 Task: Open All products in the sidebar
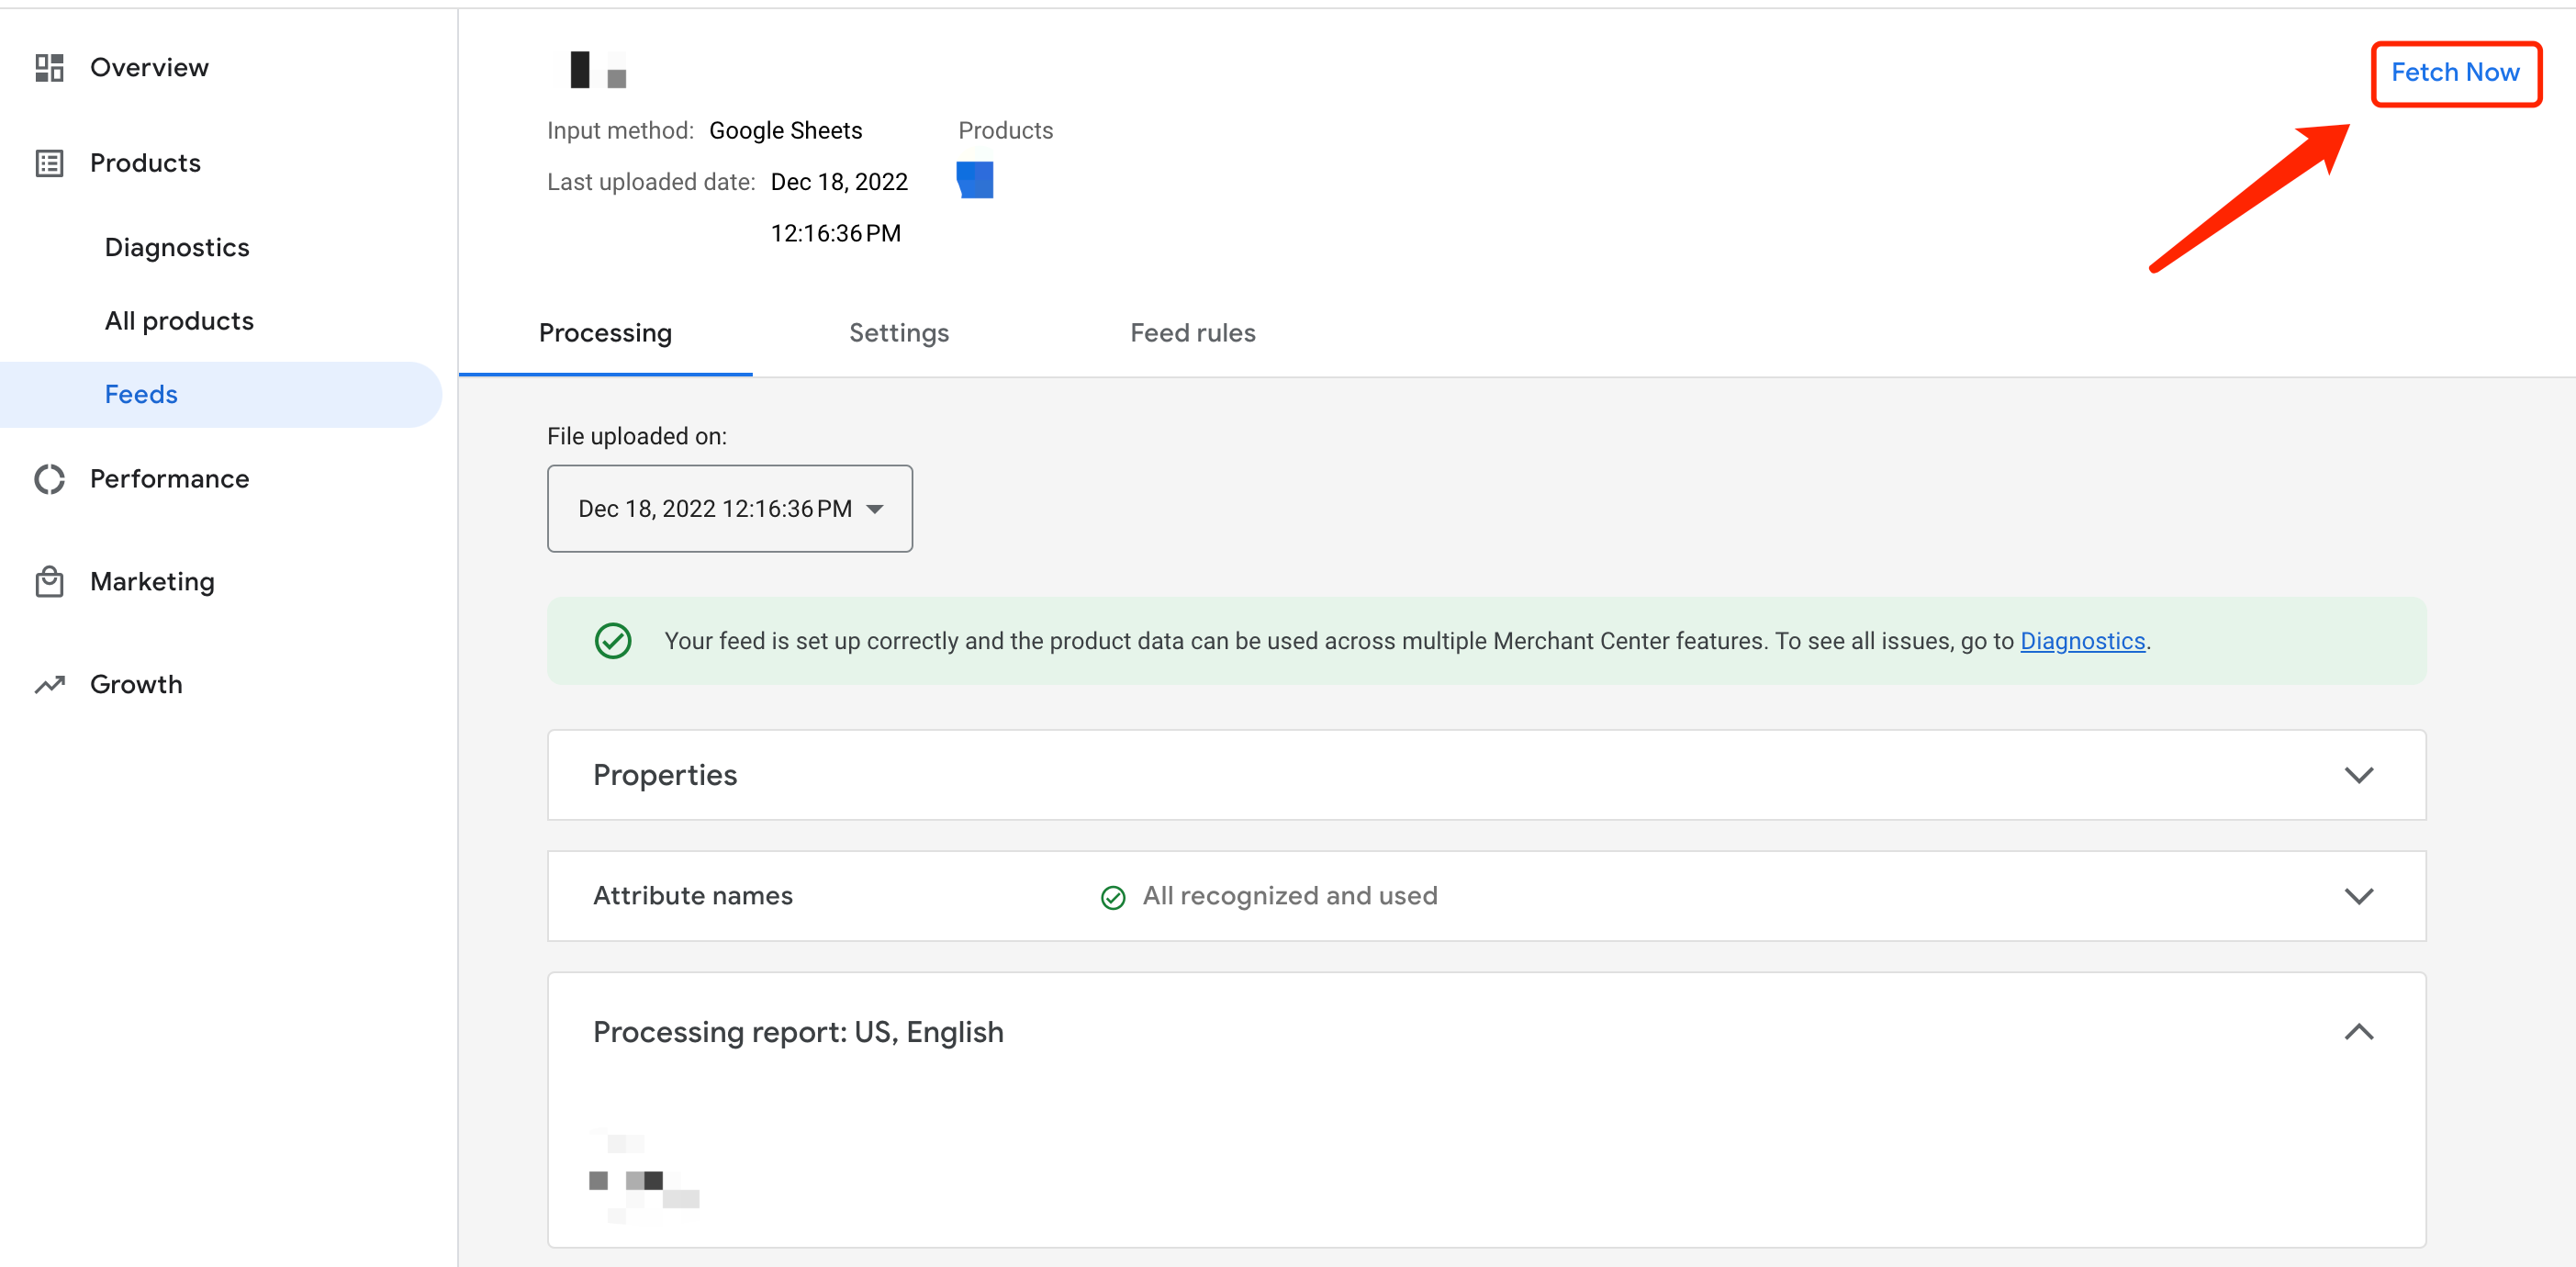click(x=179, y=321)
